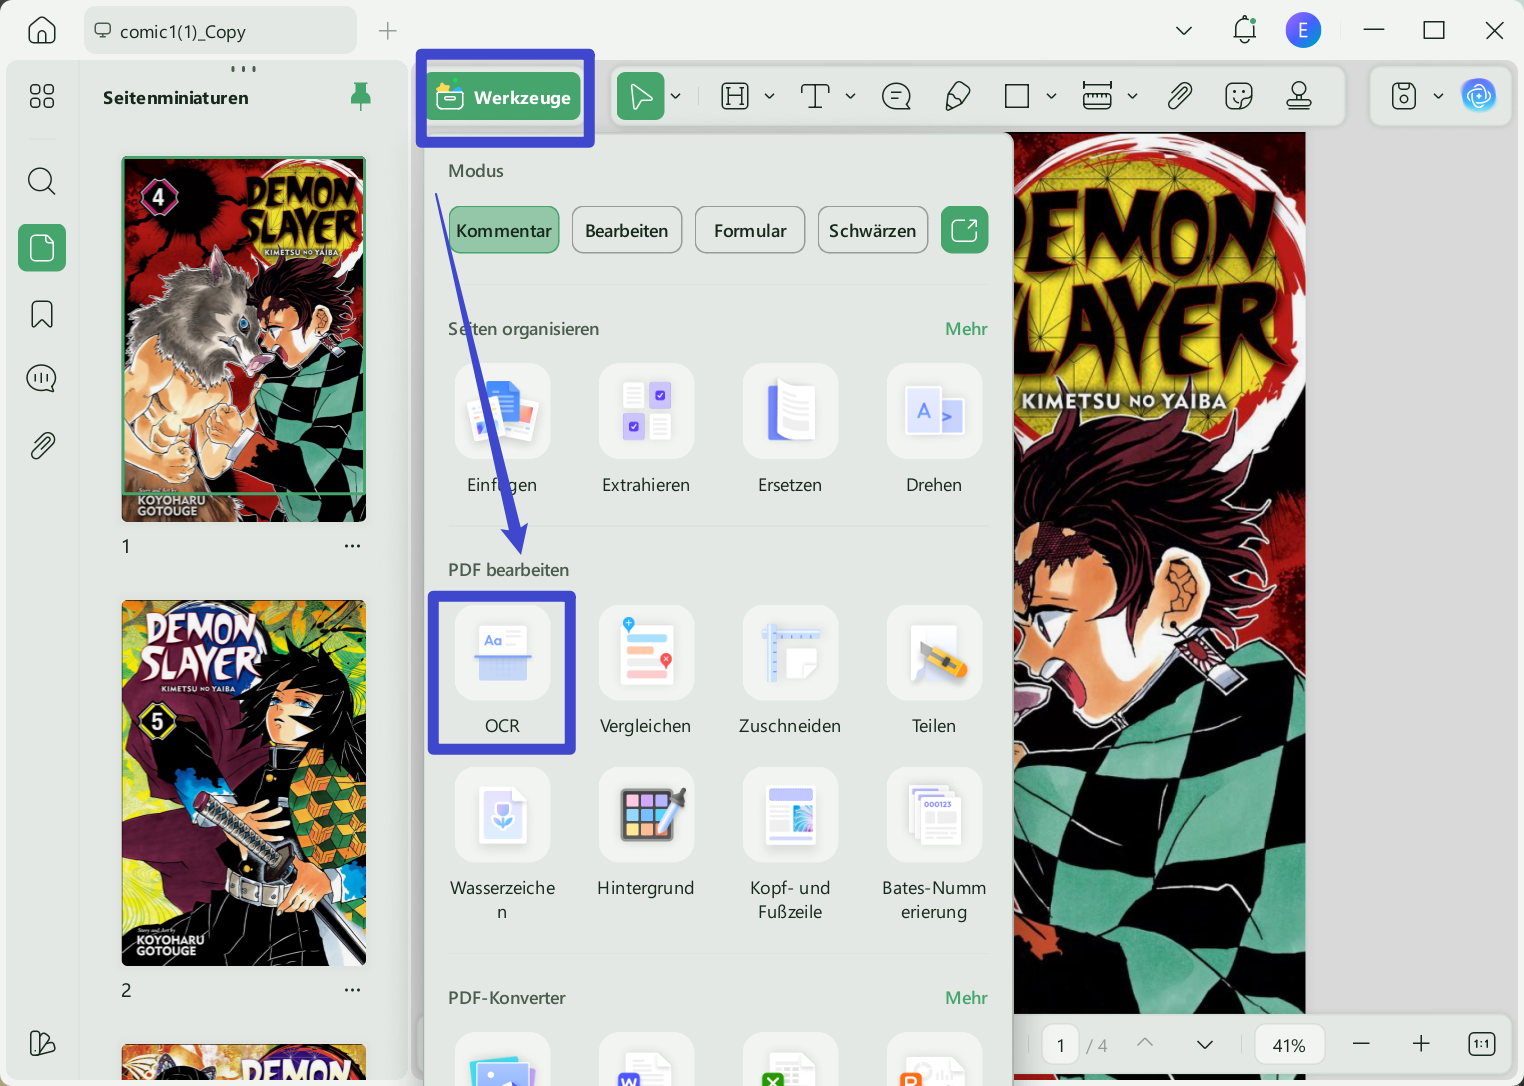Open the sticker tool
The height and width of the screenshot is (1086, 1524).
tap(1238, 96)
